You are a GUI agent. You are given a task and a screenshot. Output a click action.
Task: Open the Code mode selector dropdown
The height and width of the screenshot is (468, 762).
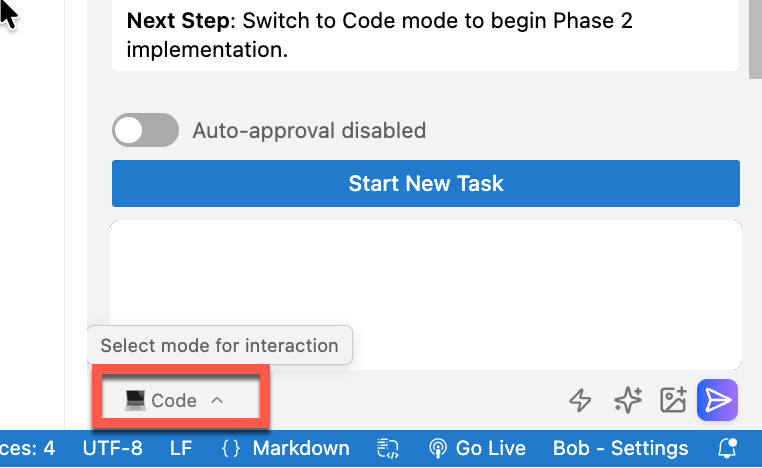tap(175, 401)
